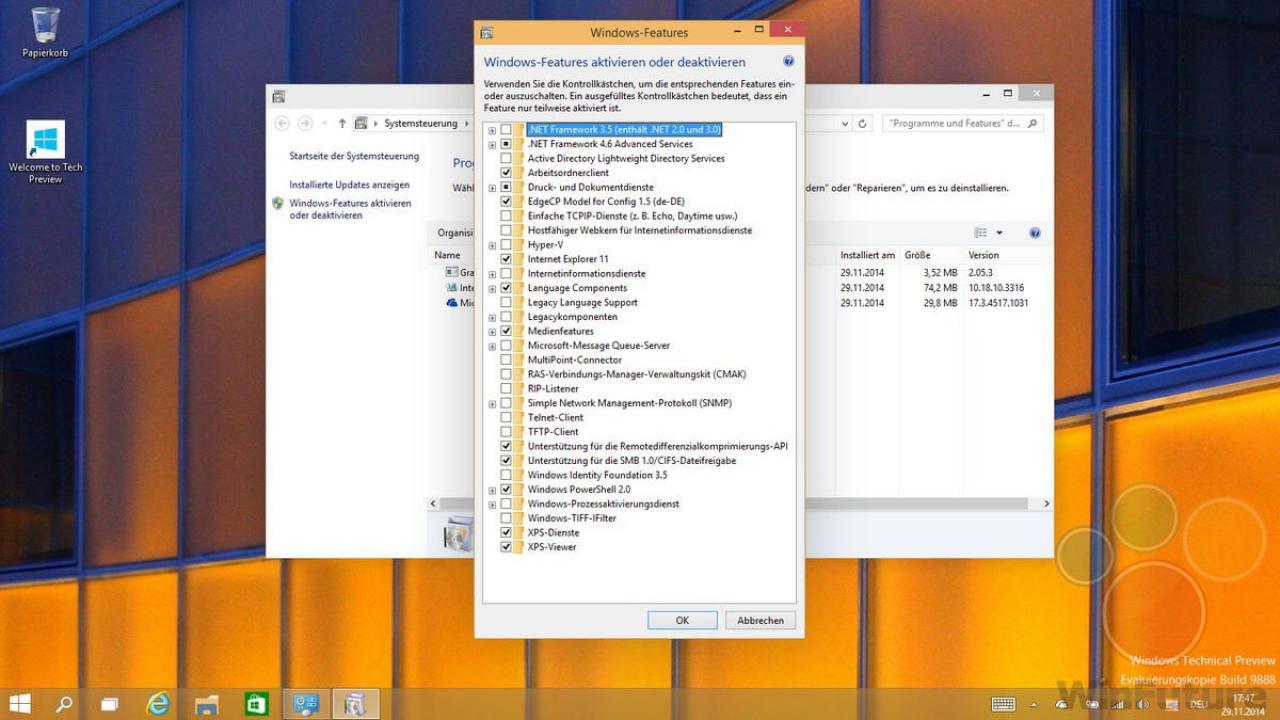Uncheck Arbeitsordnerclient
The image size is (1280, 720).
tap(506, 173)
